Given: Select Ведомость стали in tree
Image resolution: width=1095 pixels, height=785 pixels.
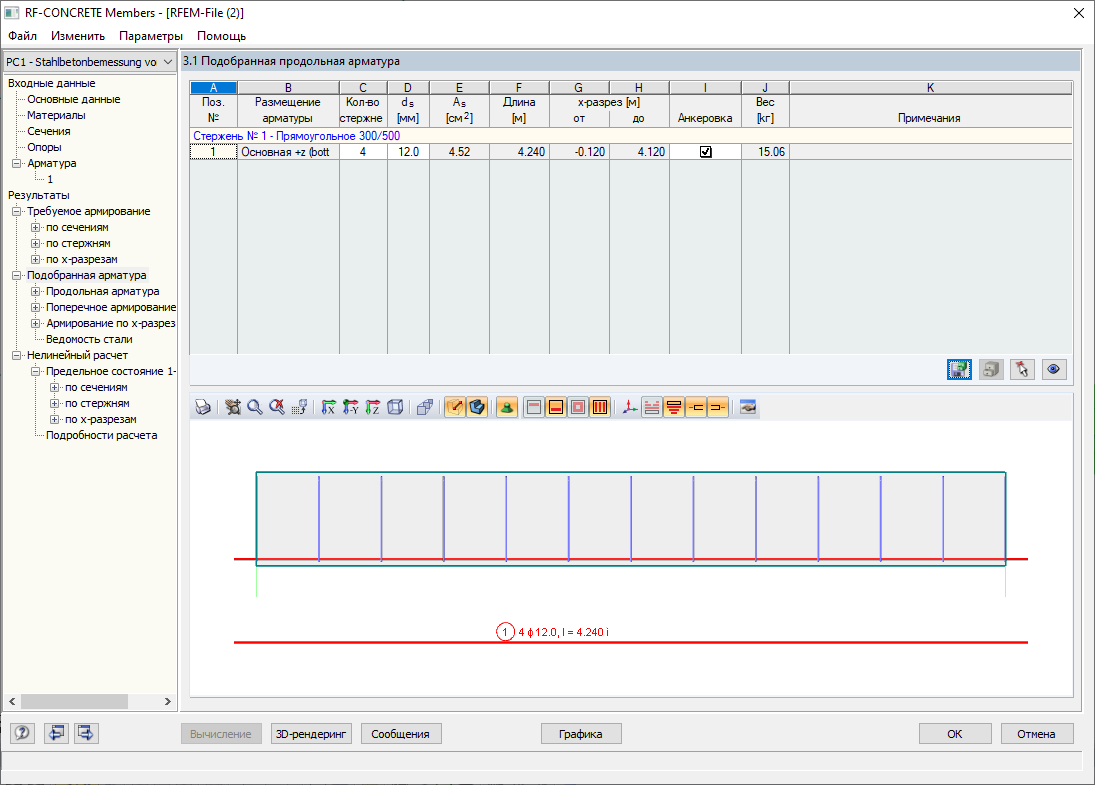Looking at the screenshot, I should coord(89,339).
